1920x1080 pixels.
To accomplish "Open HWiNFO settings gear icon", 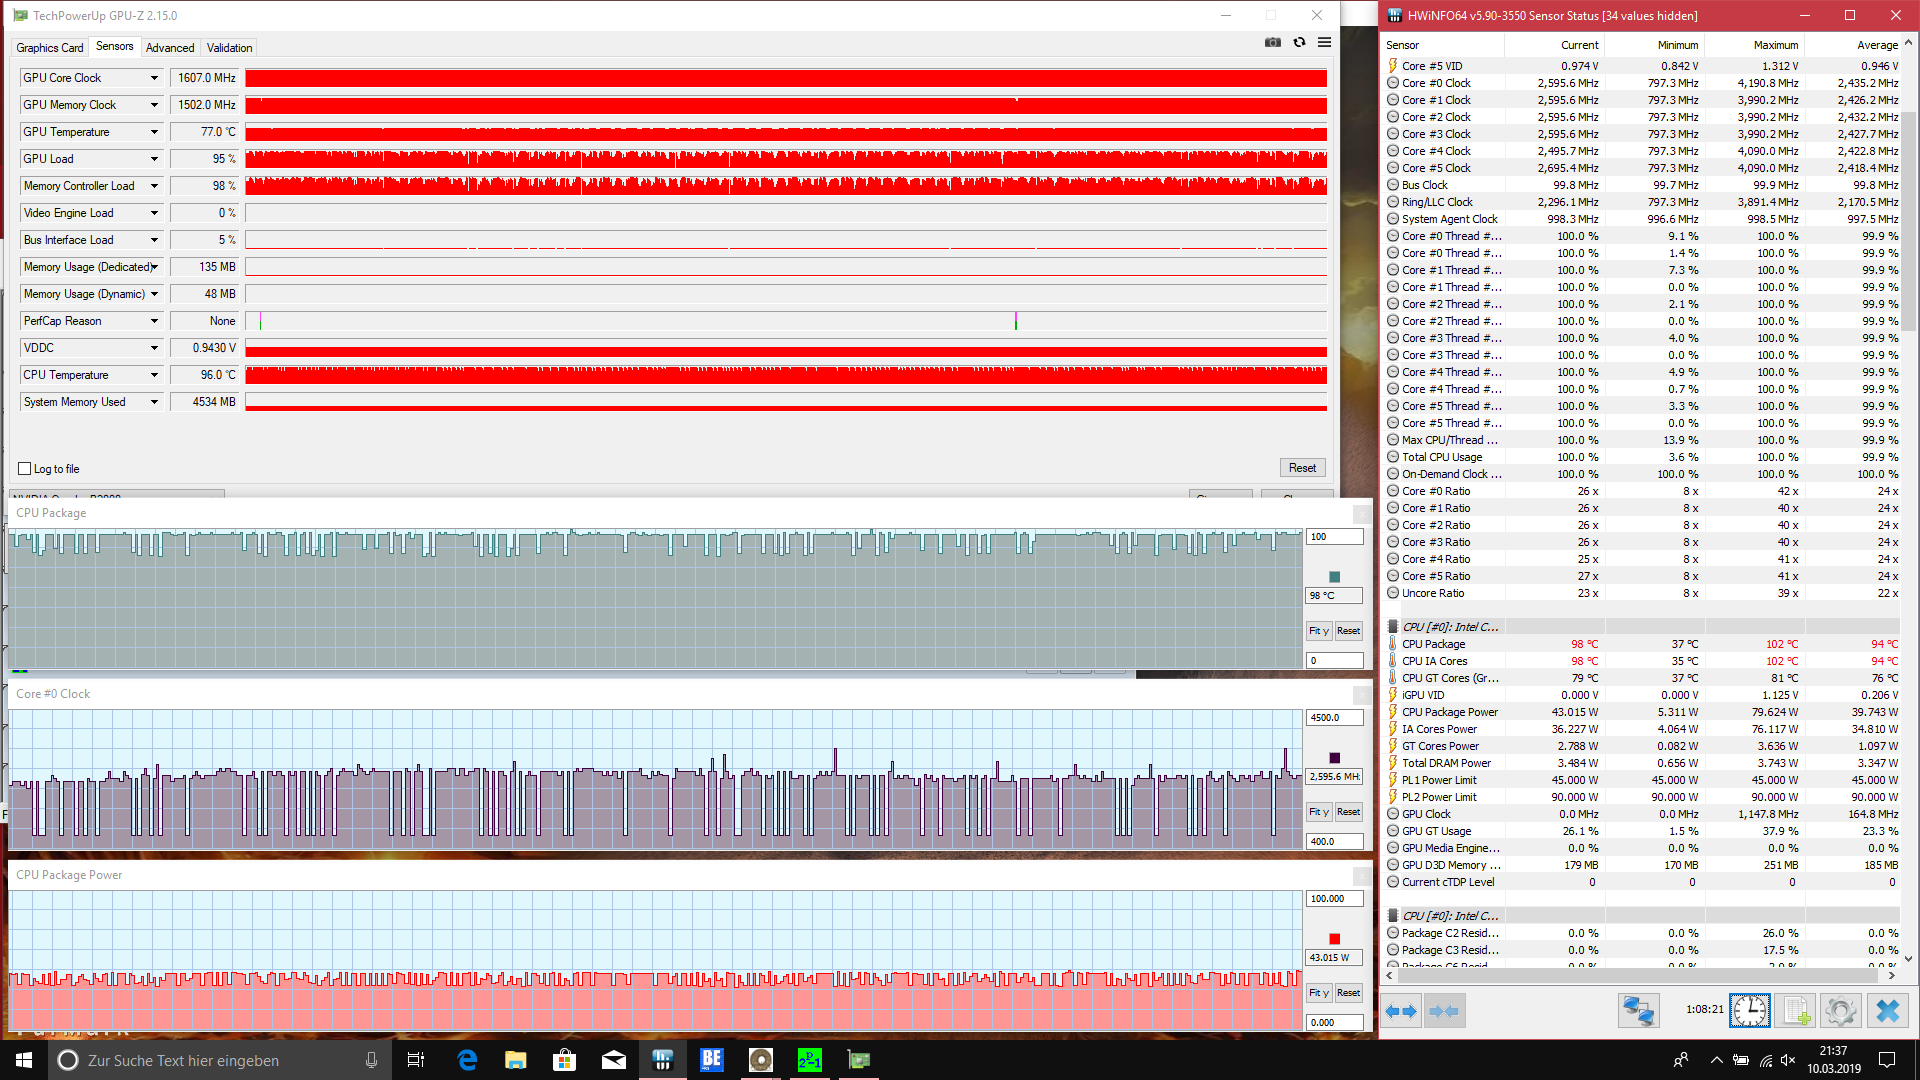I will click(1841, 1011).
